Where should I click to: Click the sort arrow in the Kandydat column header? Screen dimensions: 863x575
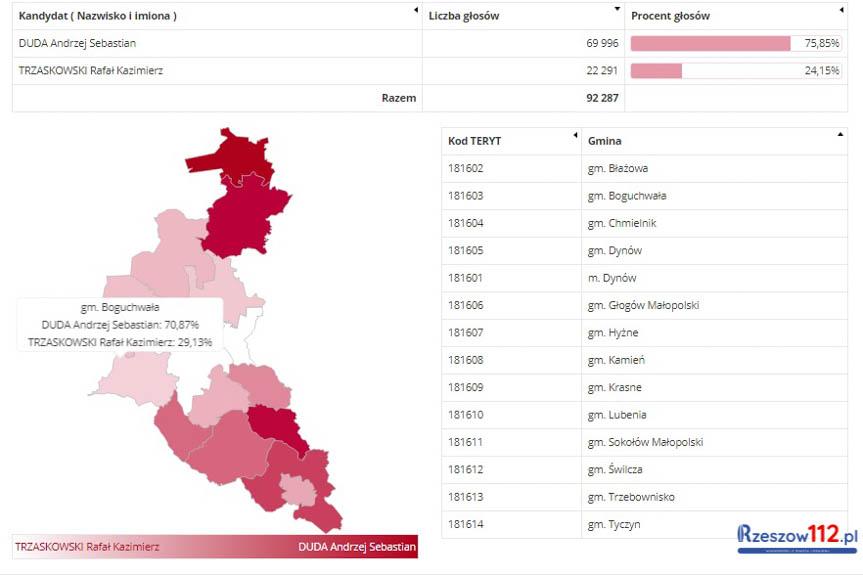[416, 10]
